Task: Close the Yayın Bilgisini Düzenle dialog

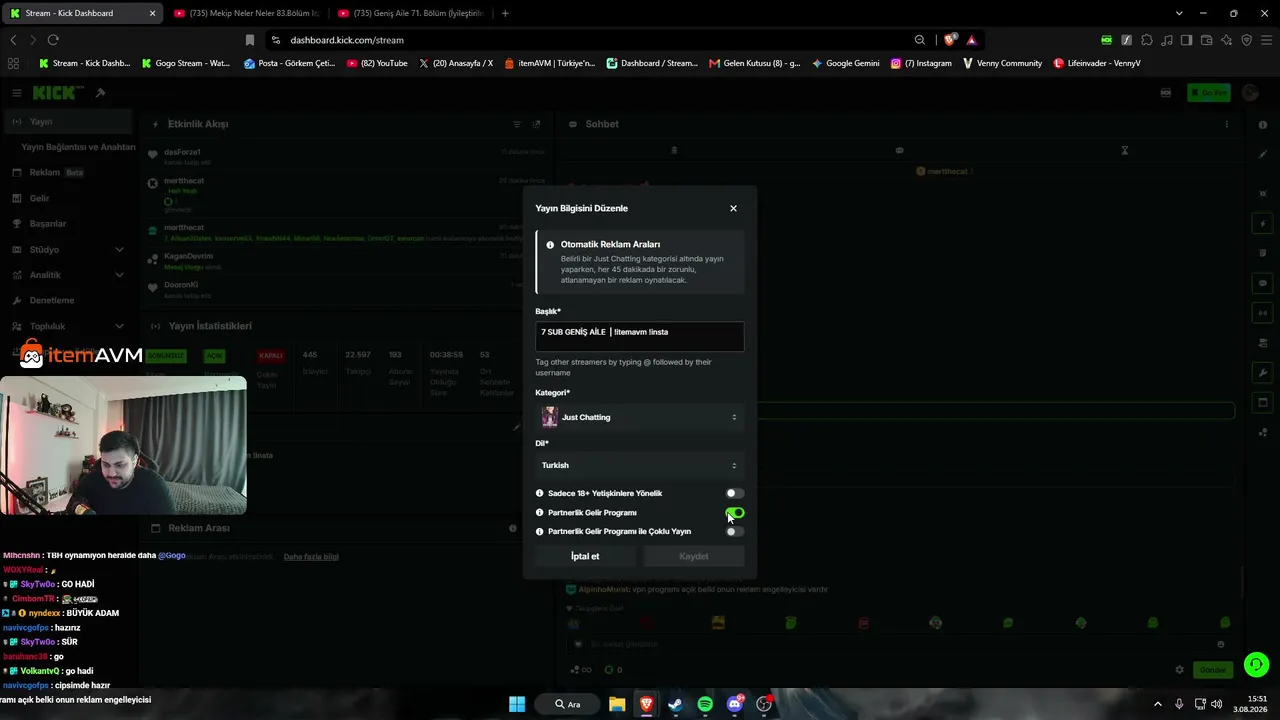Action: [x=733, y=208]
